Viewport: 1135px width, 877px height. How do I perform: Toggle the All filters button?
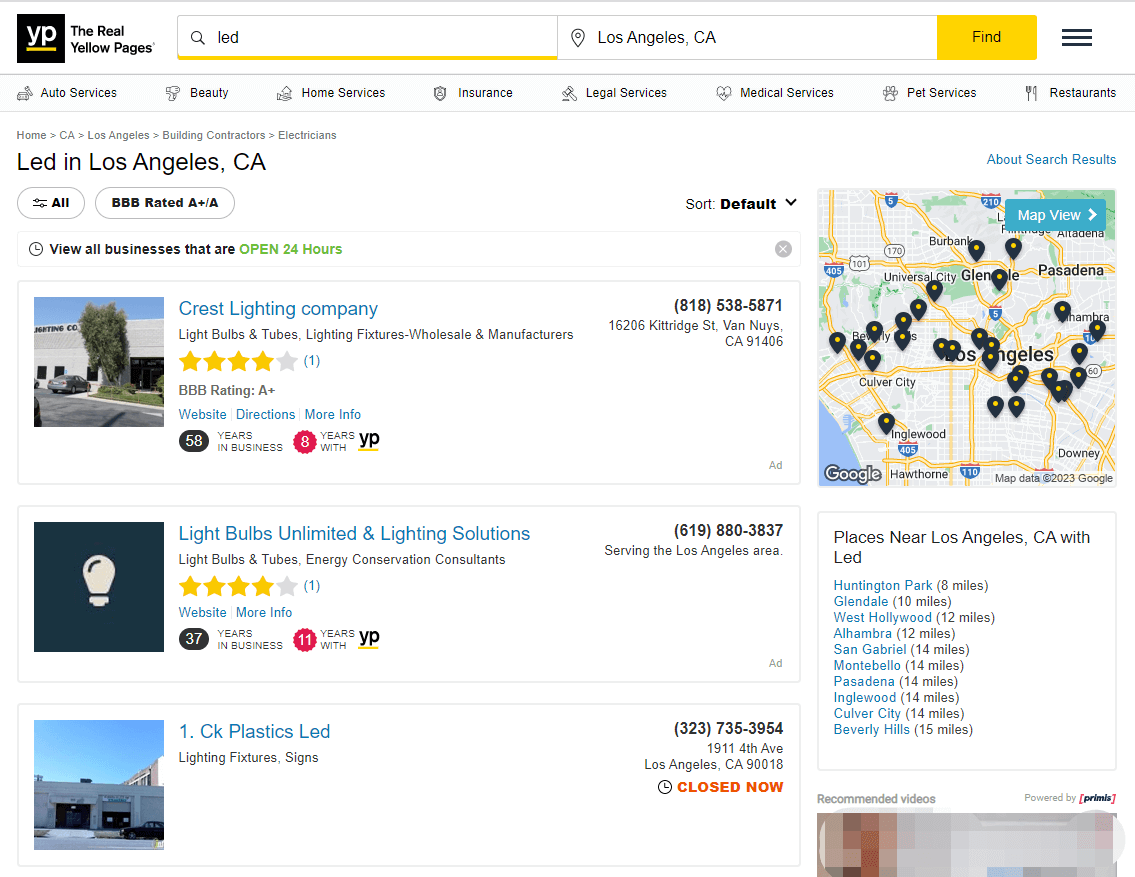tap(51, 203)
